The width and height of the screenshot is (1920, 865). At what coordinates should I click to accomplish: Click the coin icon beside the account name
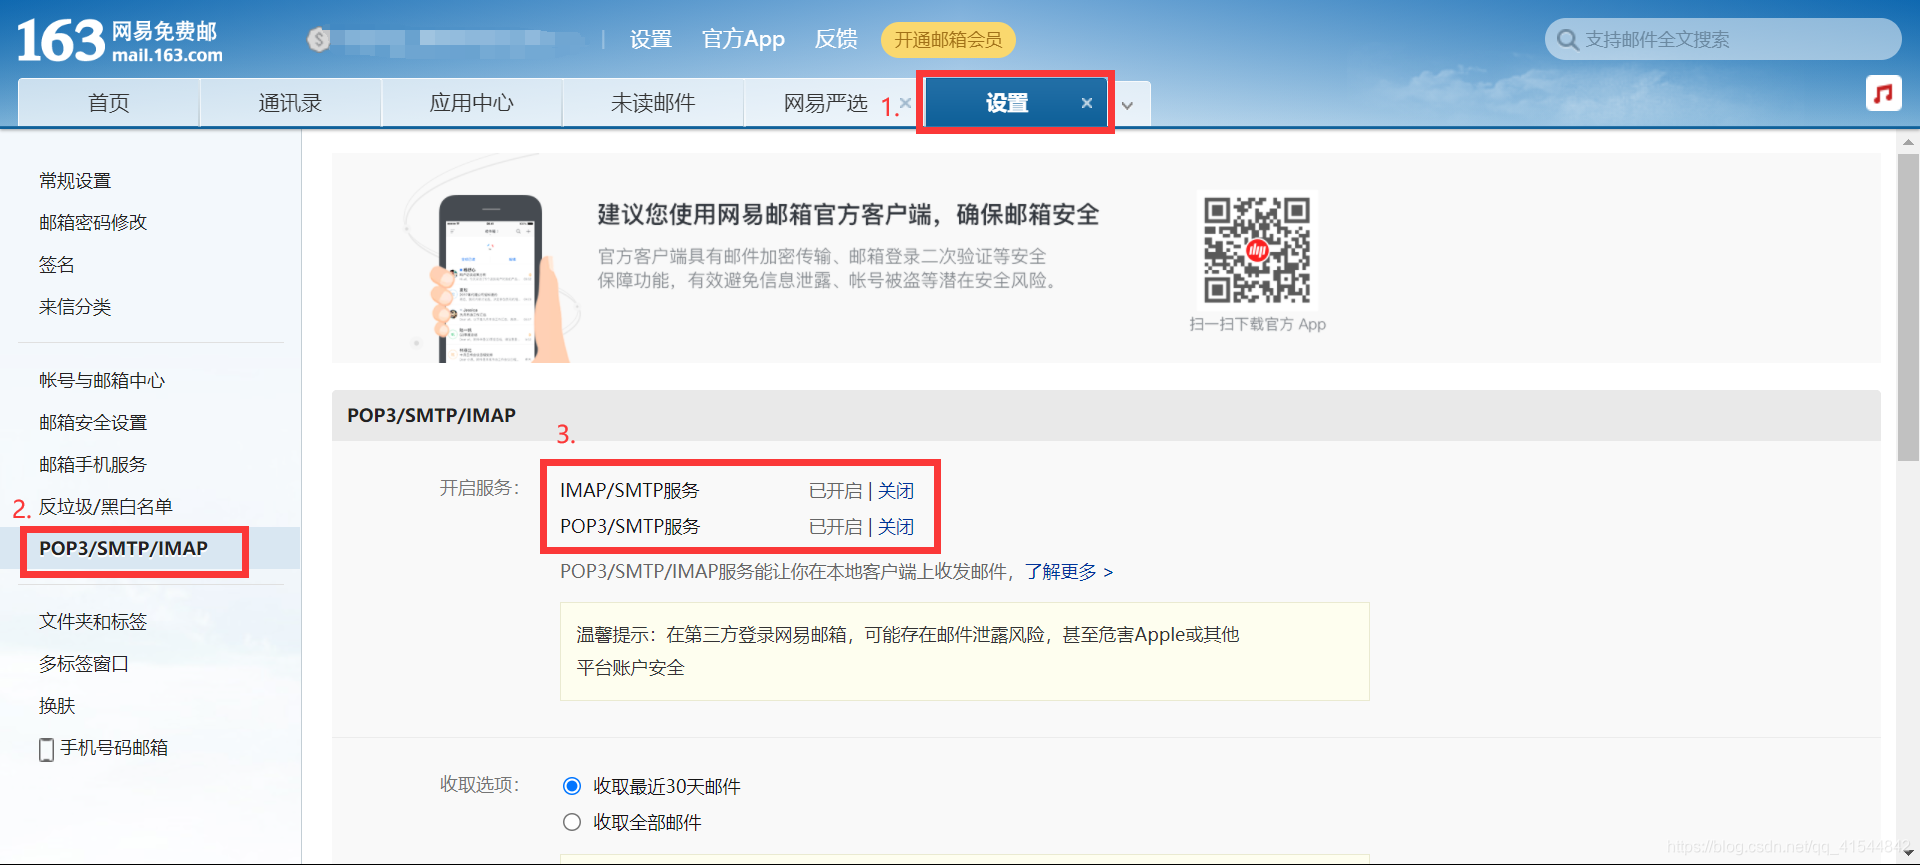pyautogui.click(x=319, y=39)
